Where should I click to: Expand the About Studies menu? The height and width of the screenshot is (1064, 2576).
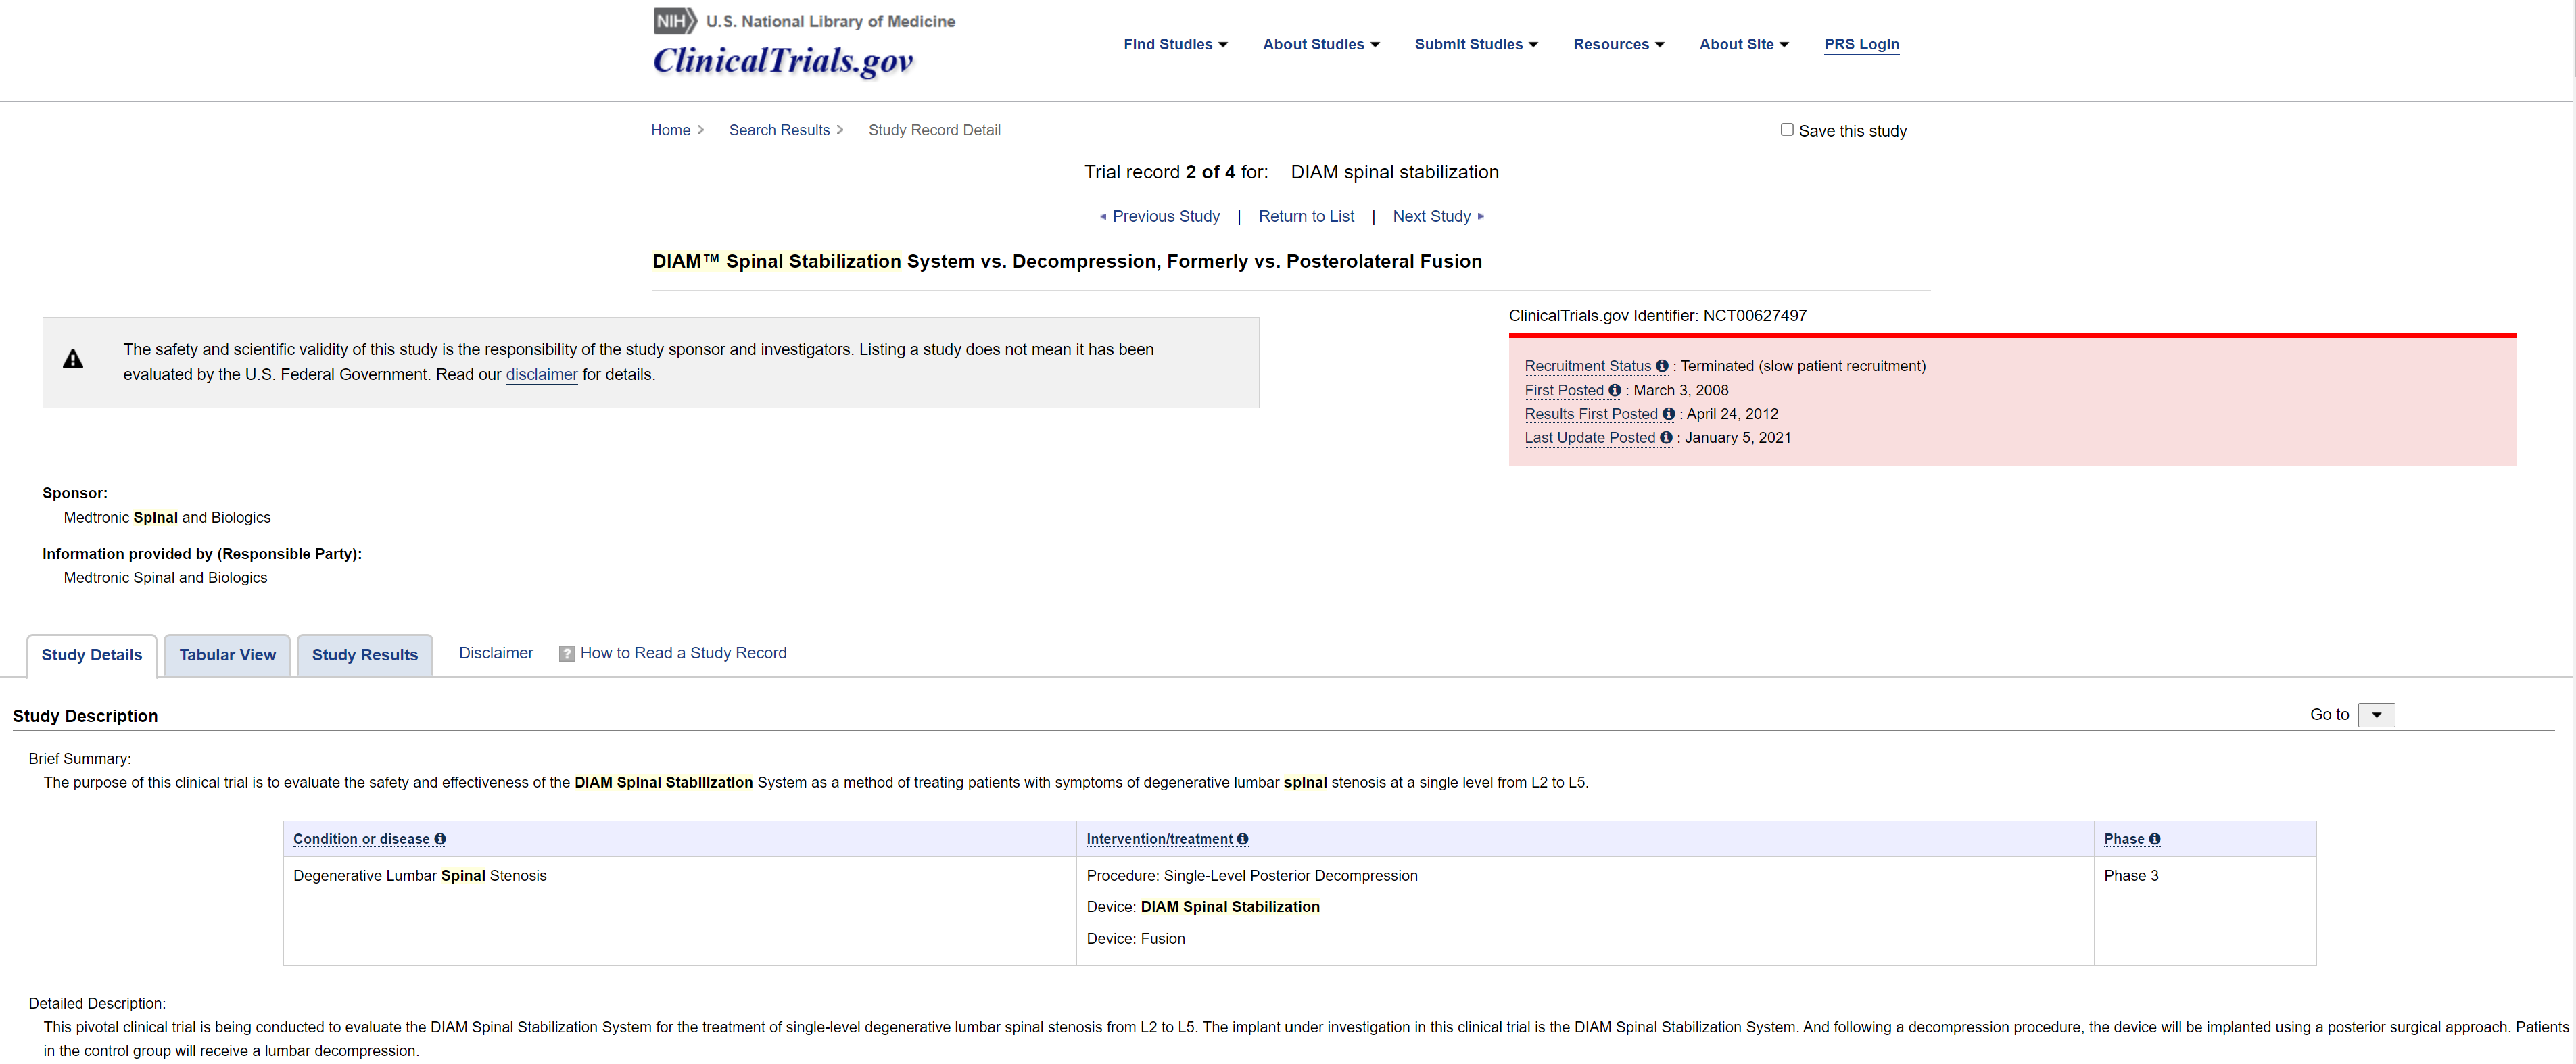tap(1321, 44)
